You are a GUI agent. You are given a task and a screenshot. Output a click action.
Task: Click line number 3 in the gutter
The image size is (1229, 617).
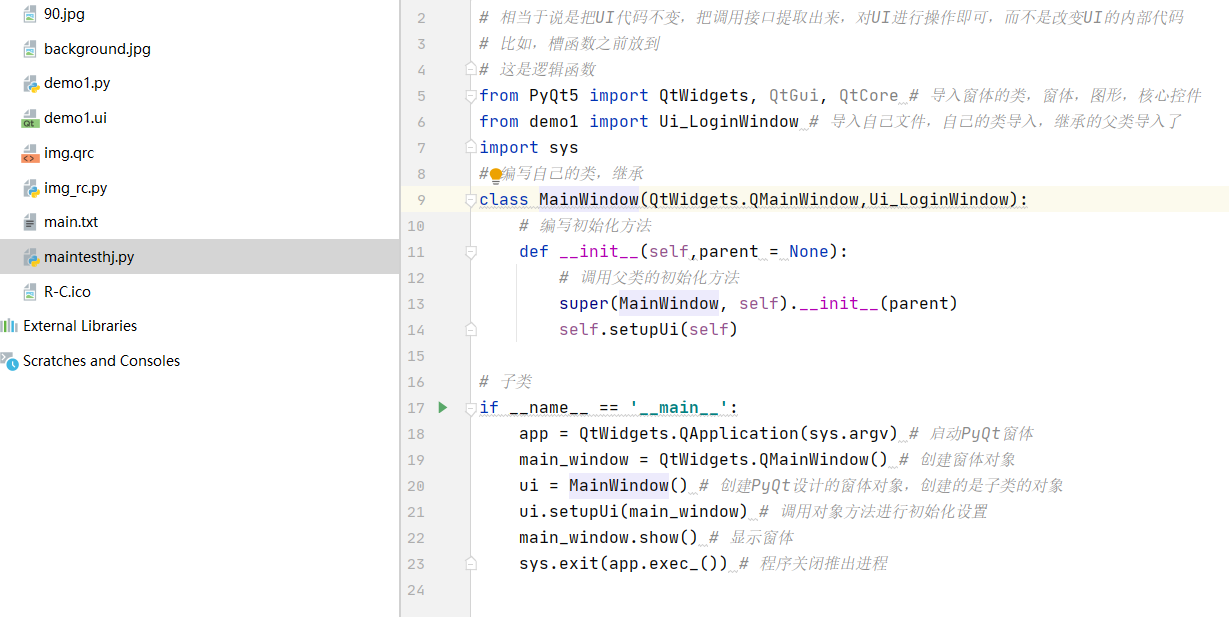pos(420,44)
